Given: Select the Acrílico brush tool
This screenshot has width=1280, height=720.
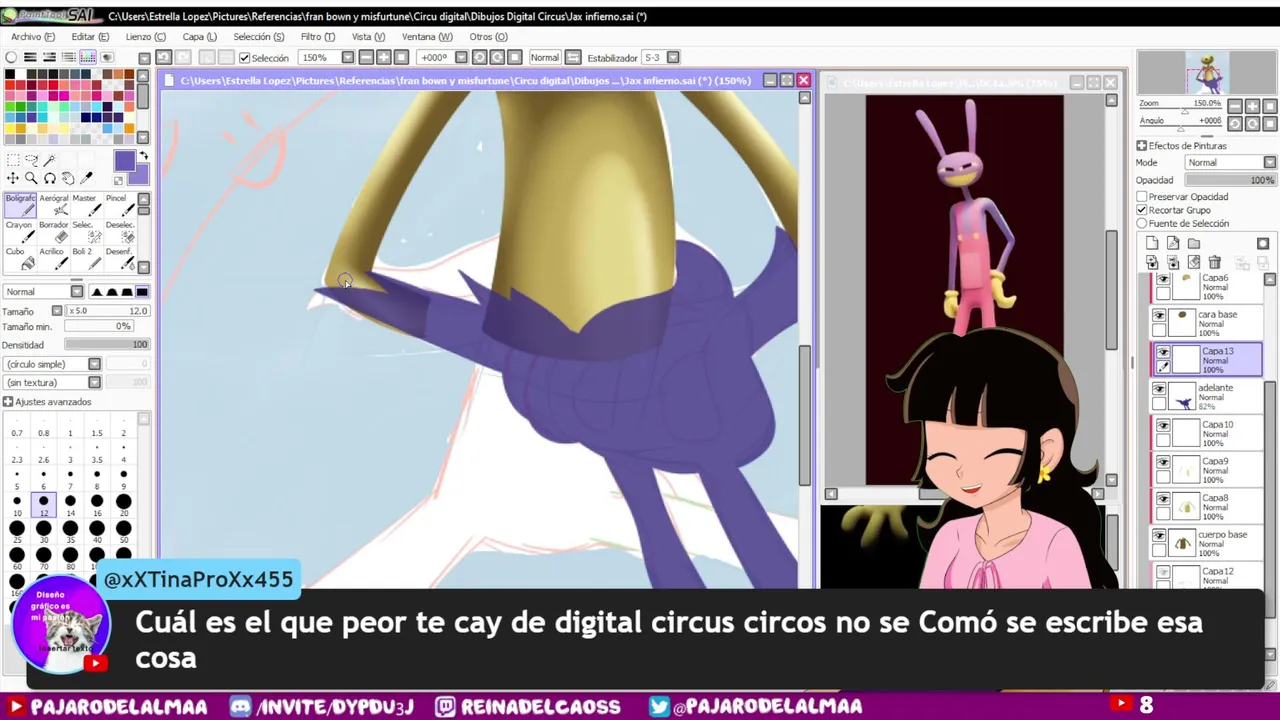Looking at the screenshot, I should (54, 259).
